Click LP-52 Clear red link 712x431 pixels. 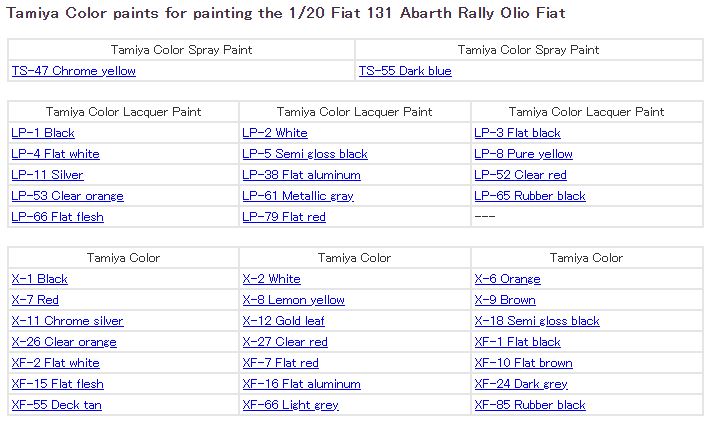pyautogui.click(x=520, y=175)
